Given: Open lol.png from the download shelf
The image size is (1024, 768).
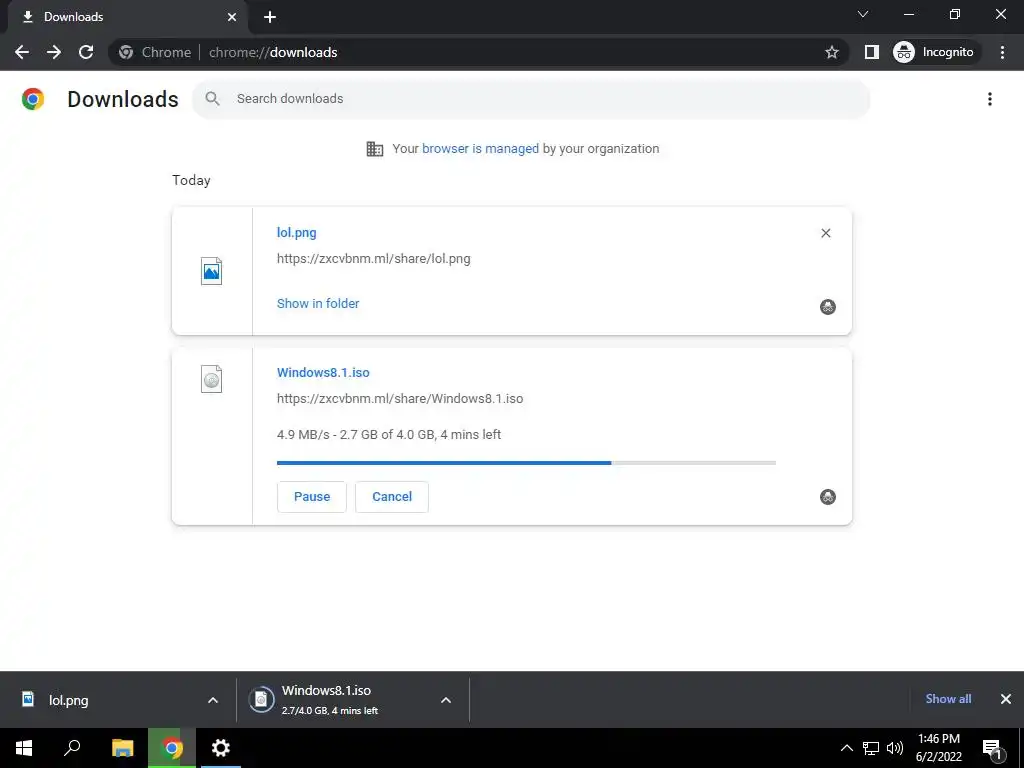Looking at the screenshot, I should 69,700.
